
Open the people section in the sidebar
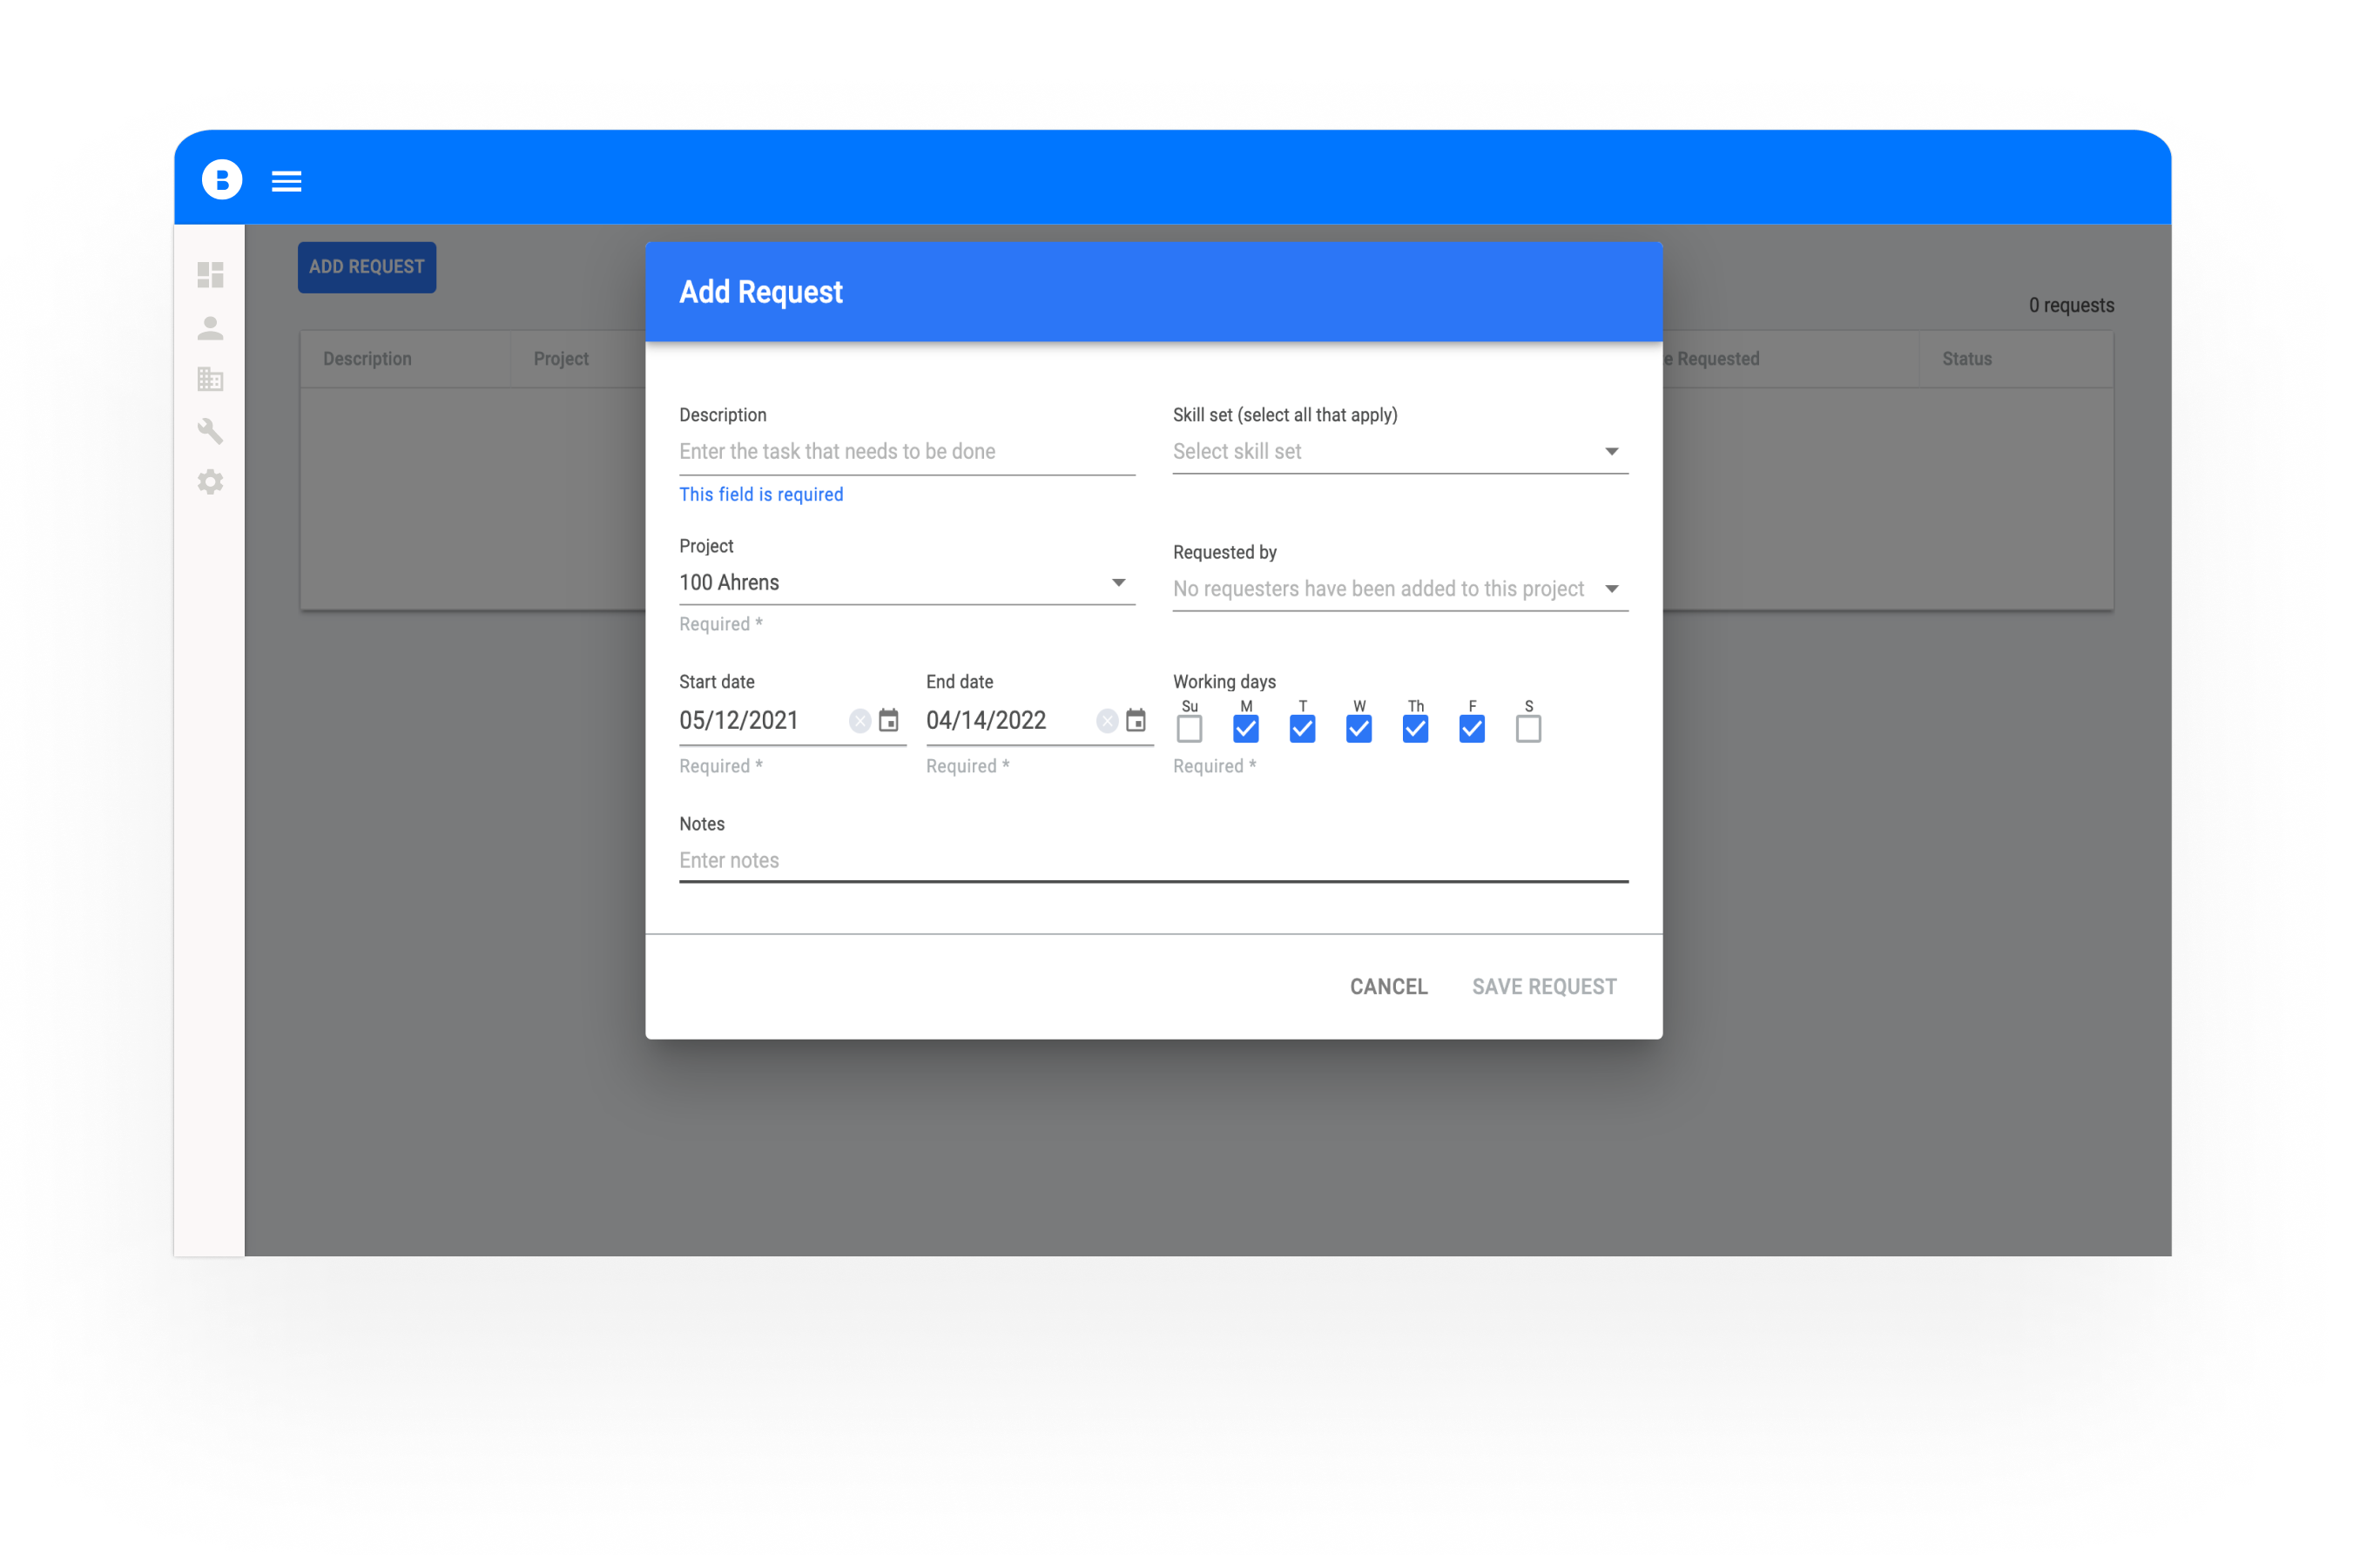point(210,328)
